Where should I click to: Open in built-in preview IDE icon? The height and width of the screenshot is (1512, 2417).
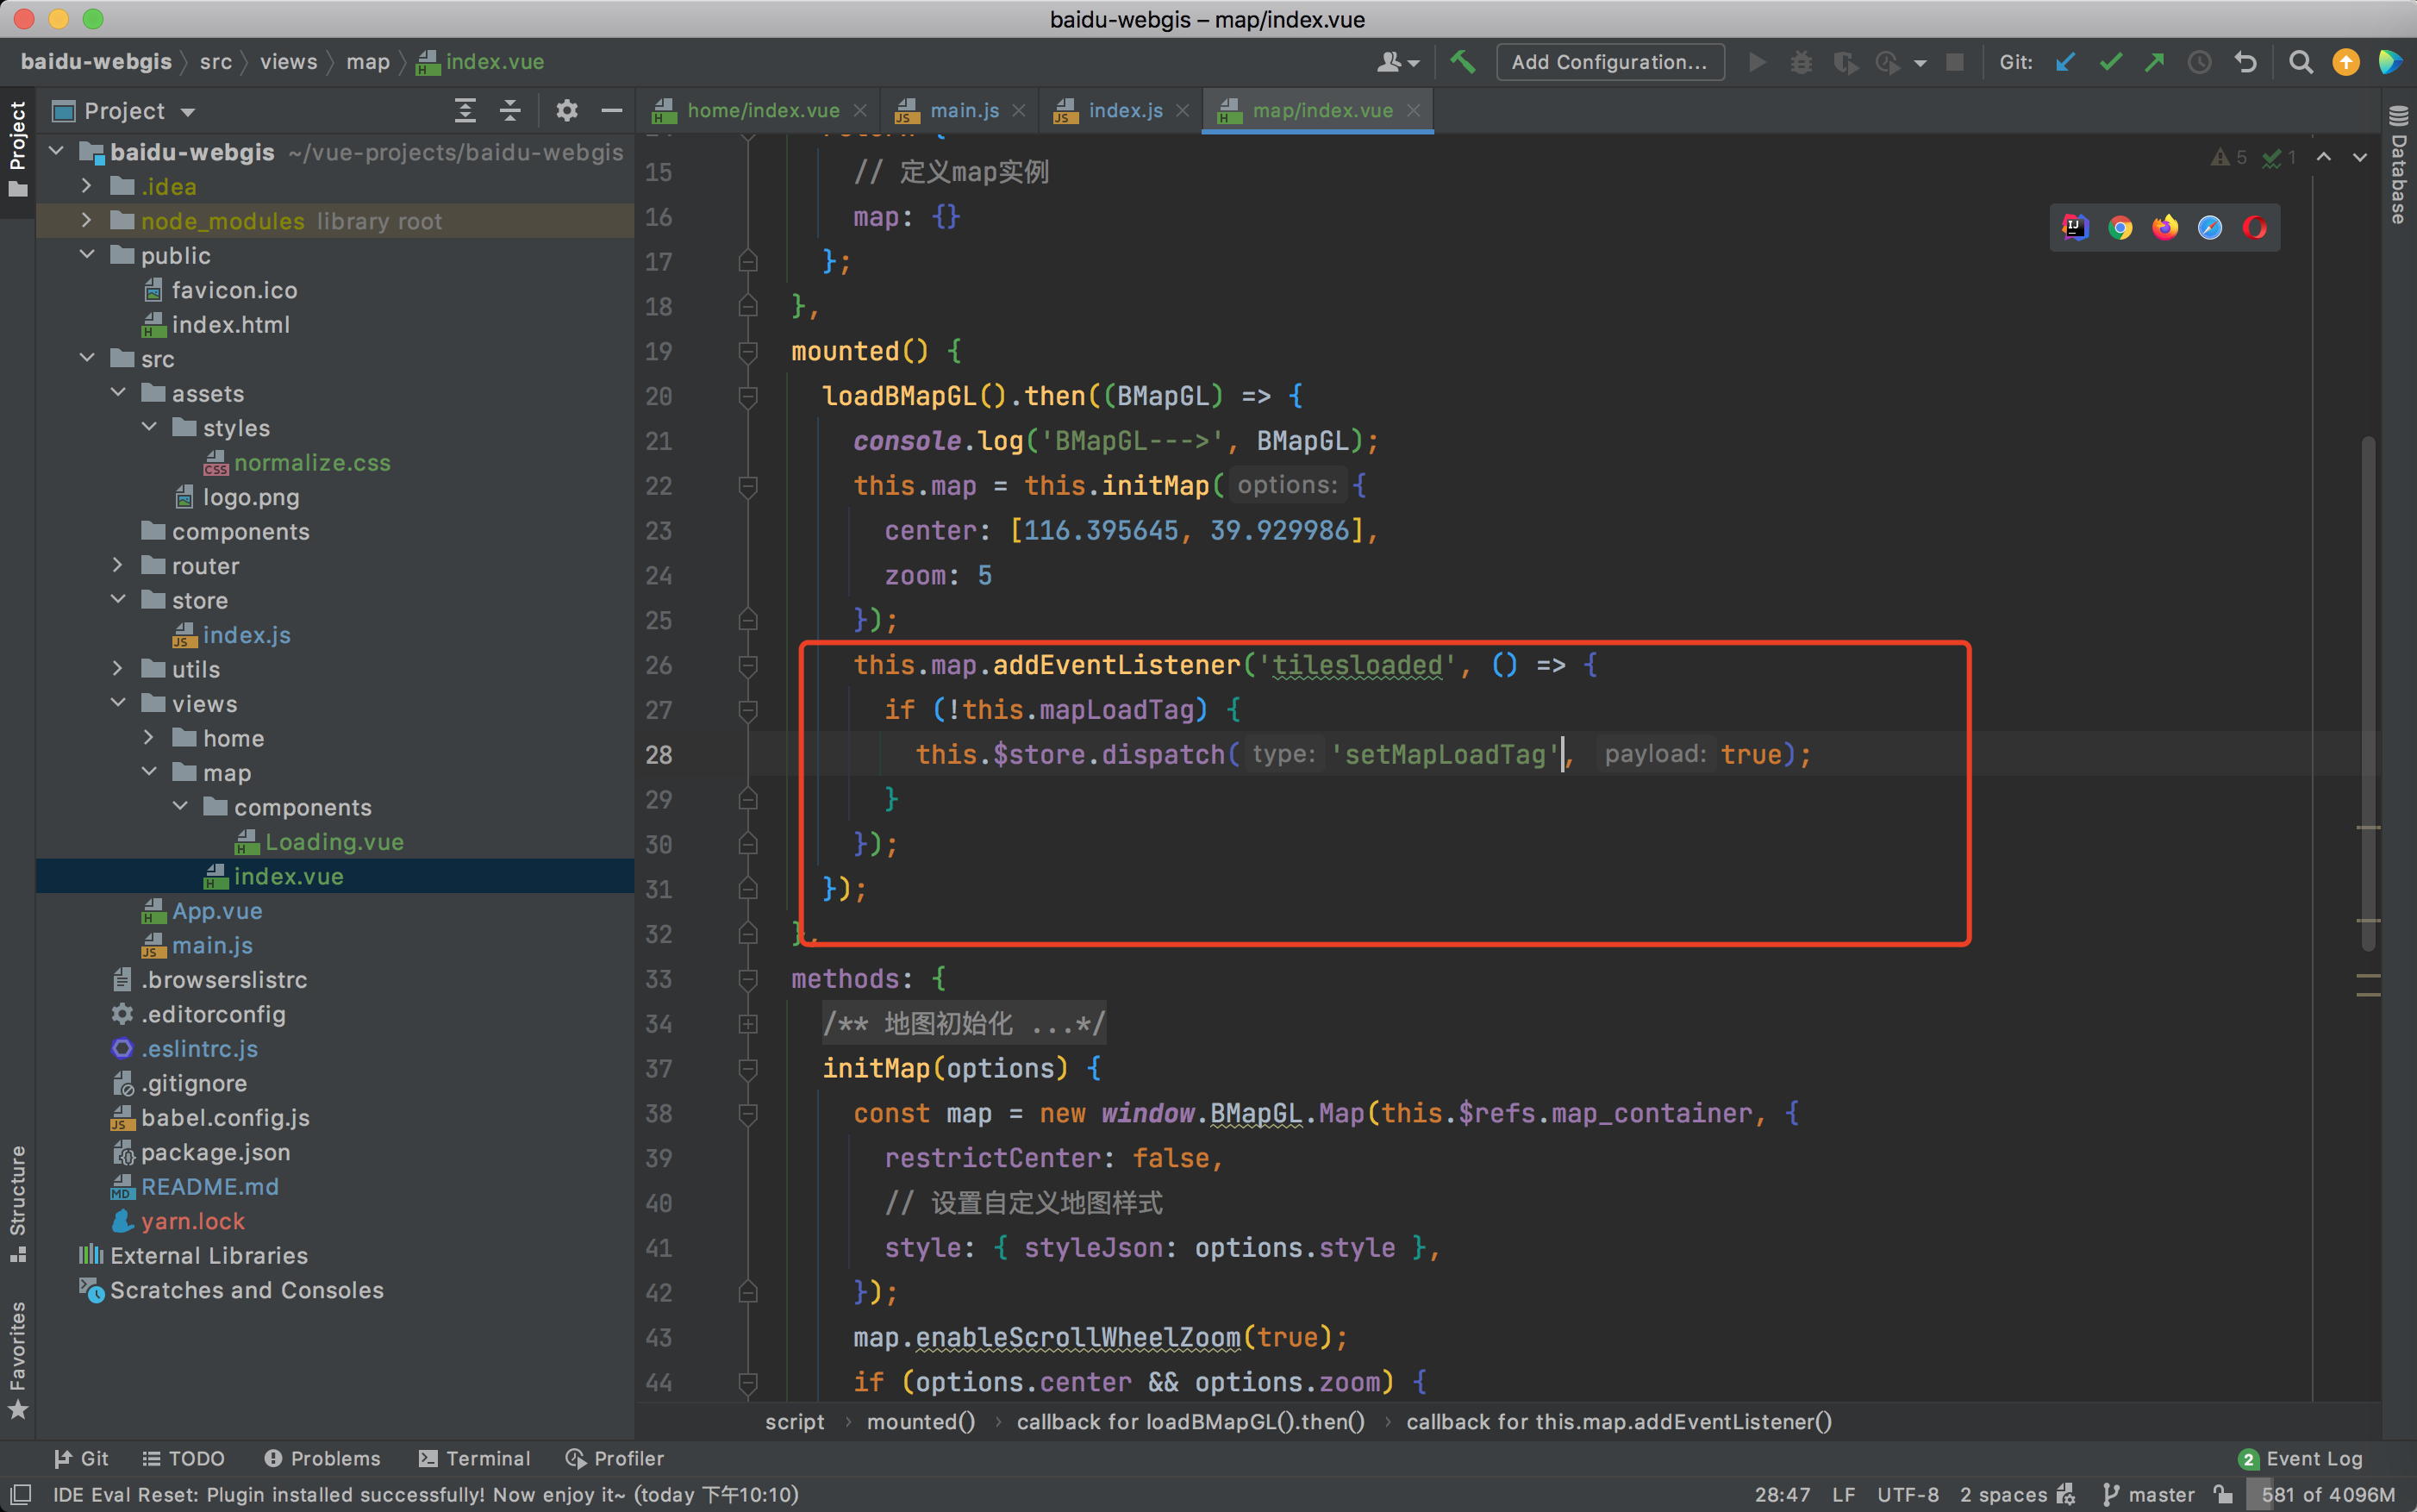tap(2075, 227)
